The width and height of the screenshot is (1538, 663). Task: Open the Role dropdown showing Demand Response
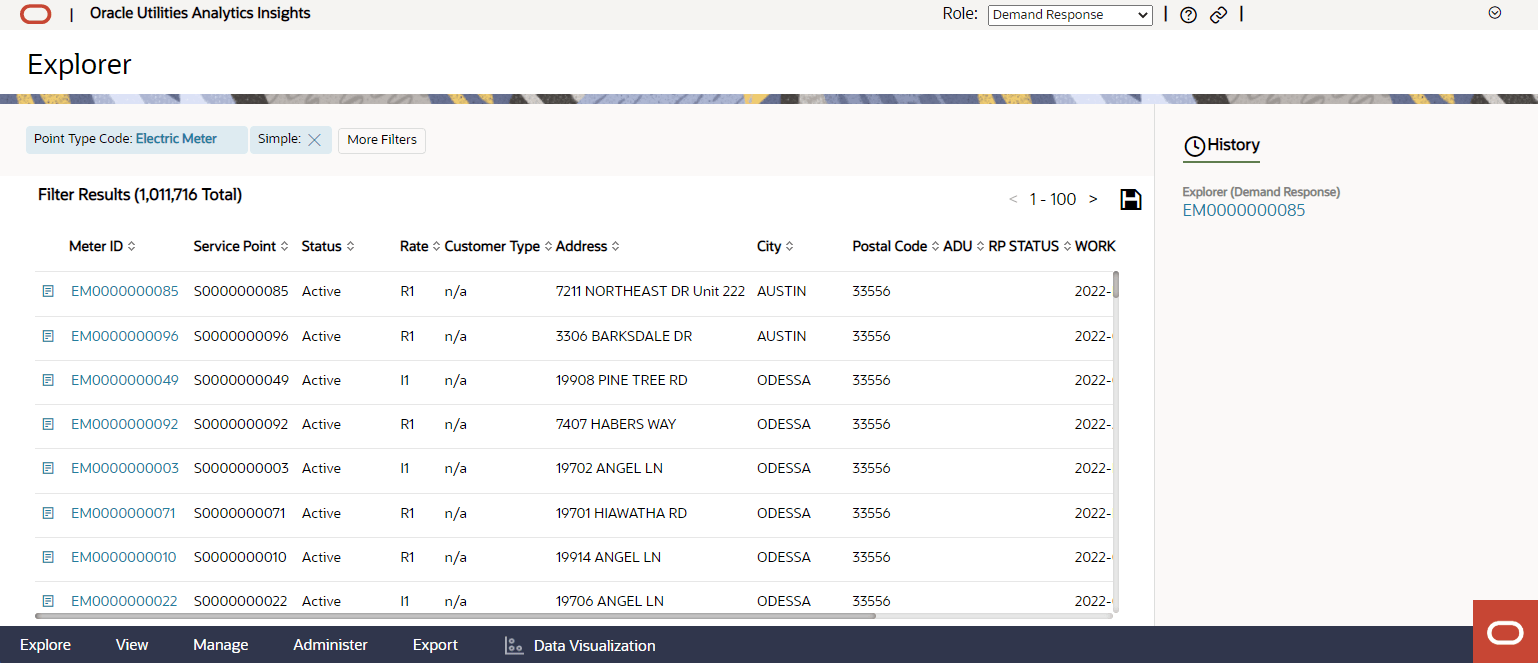pyautogui.click(x=1070, y=15)
